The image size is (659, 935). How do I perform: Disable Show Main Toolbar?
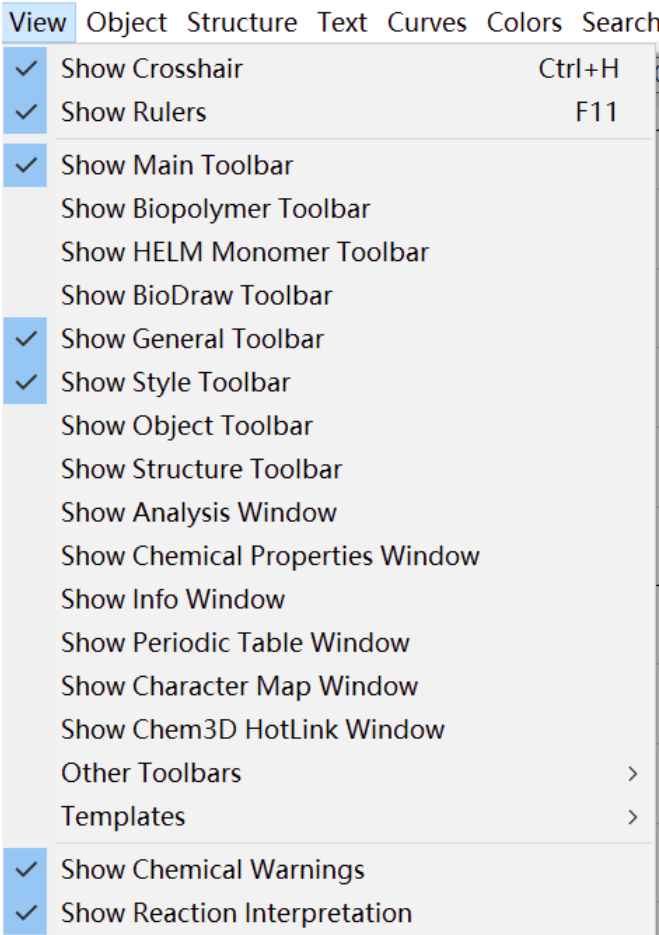point(327,165)
